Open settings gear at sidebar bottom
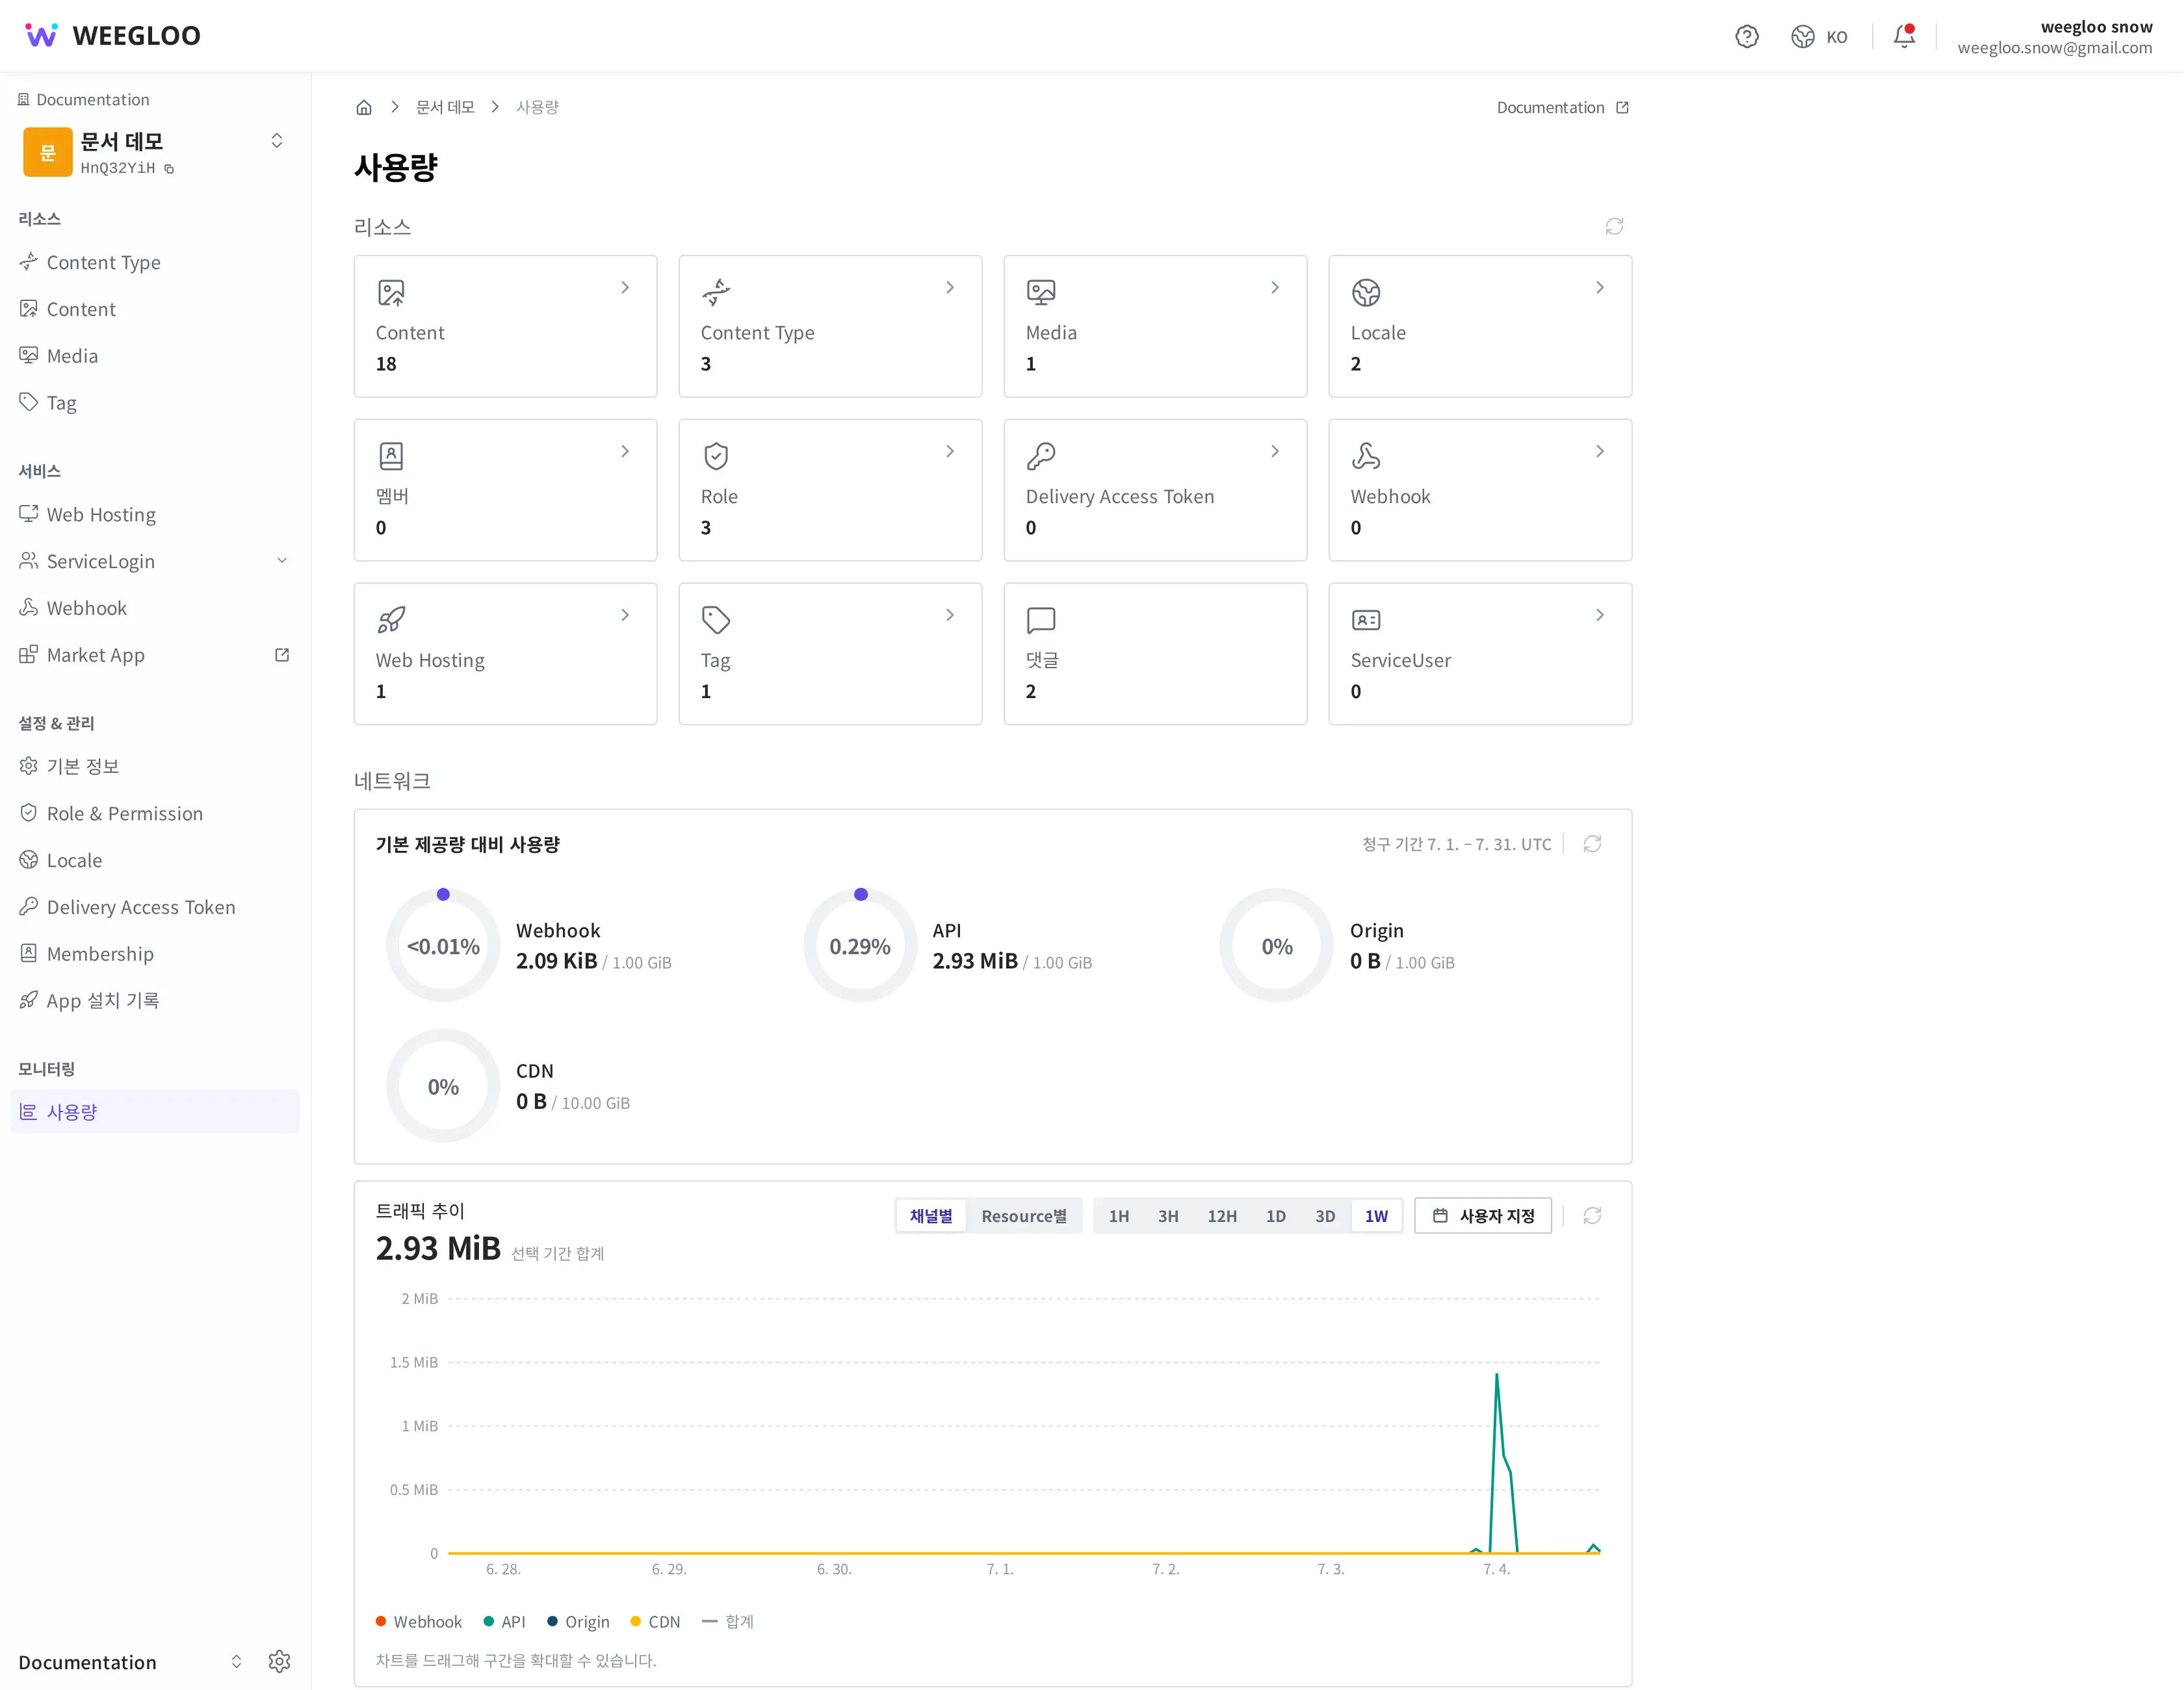The height and width of the screenshot is (1690, 2184). coord(279,1661)
